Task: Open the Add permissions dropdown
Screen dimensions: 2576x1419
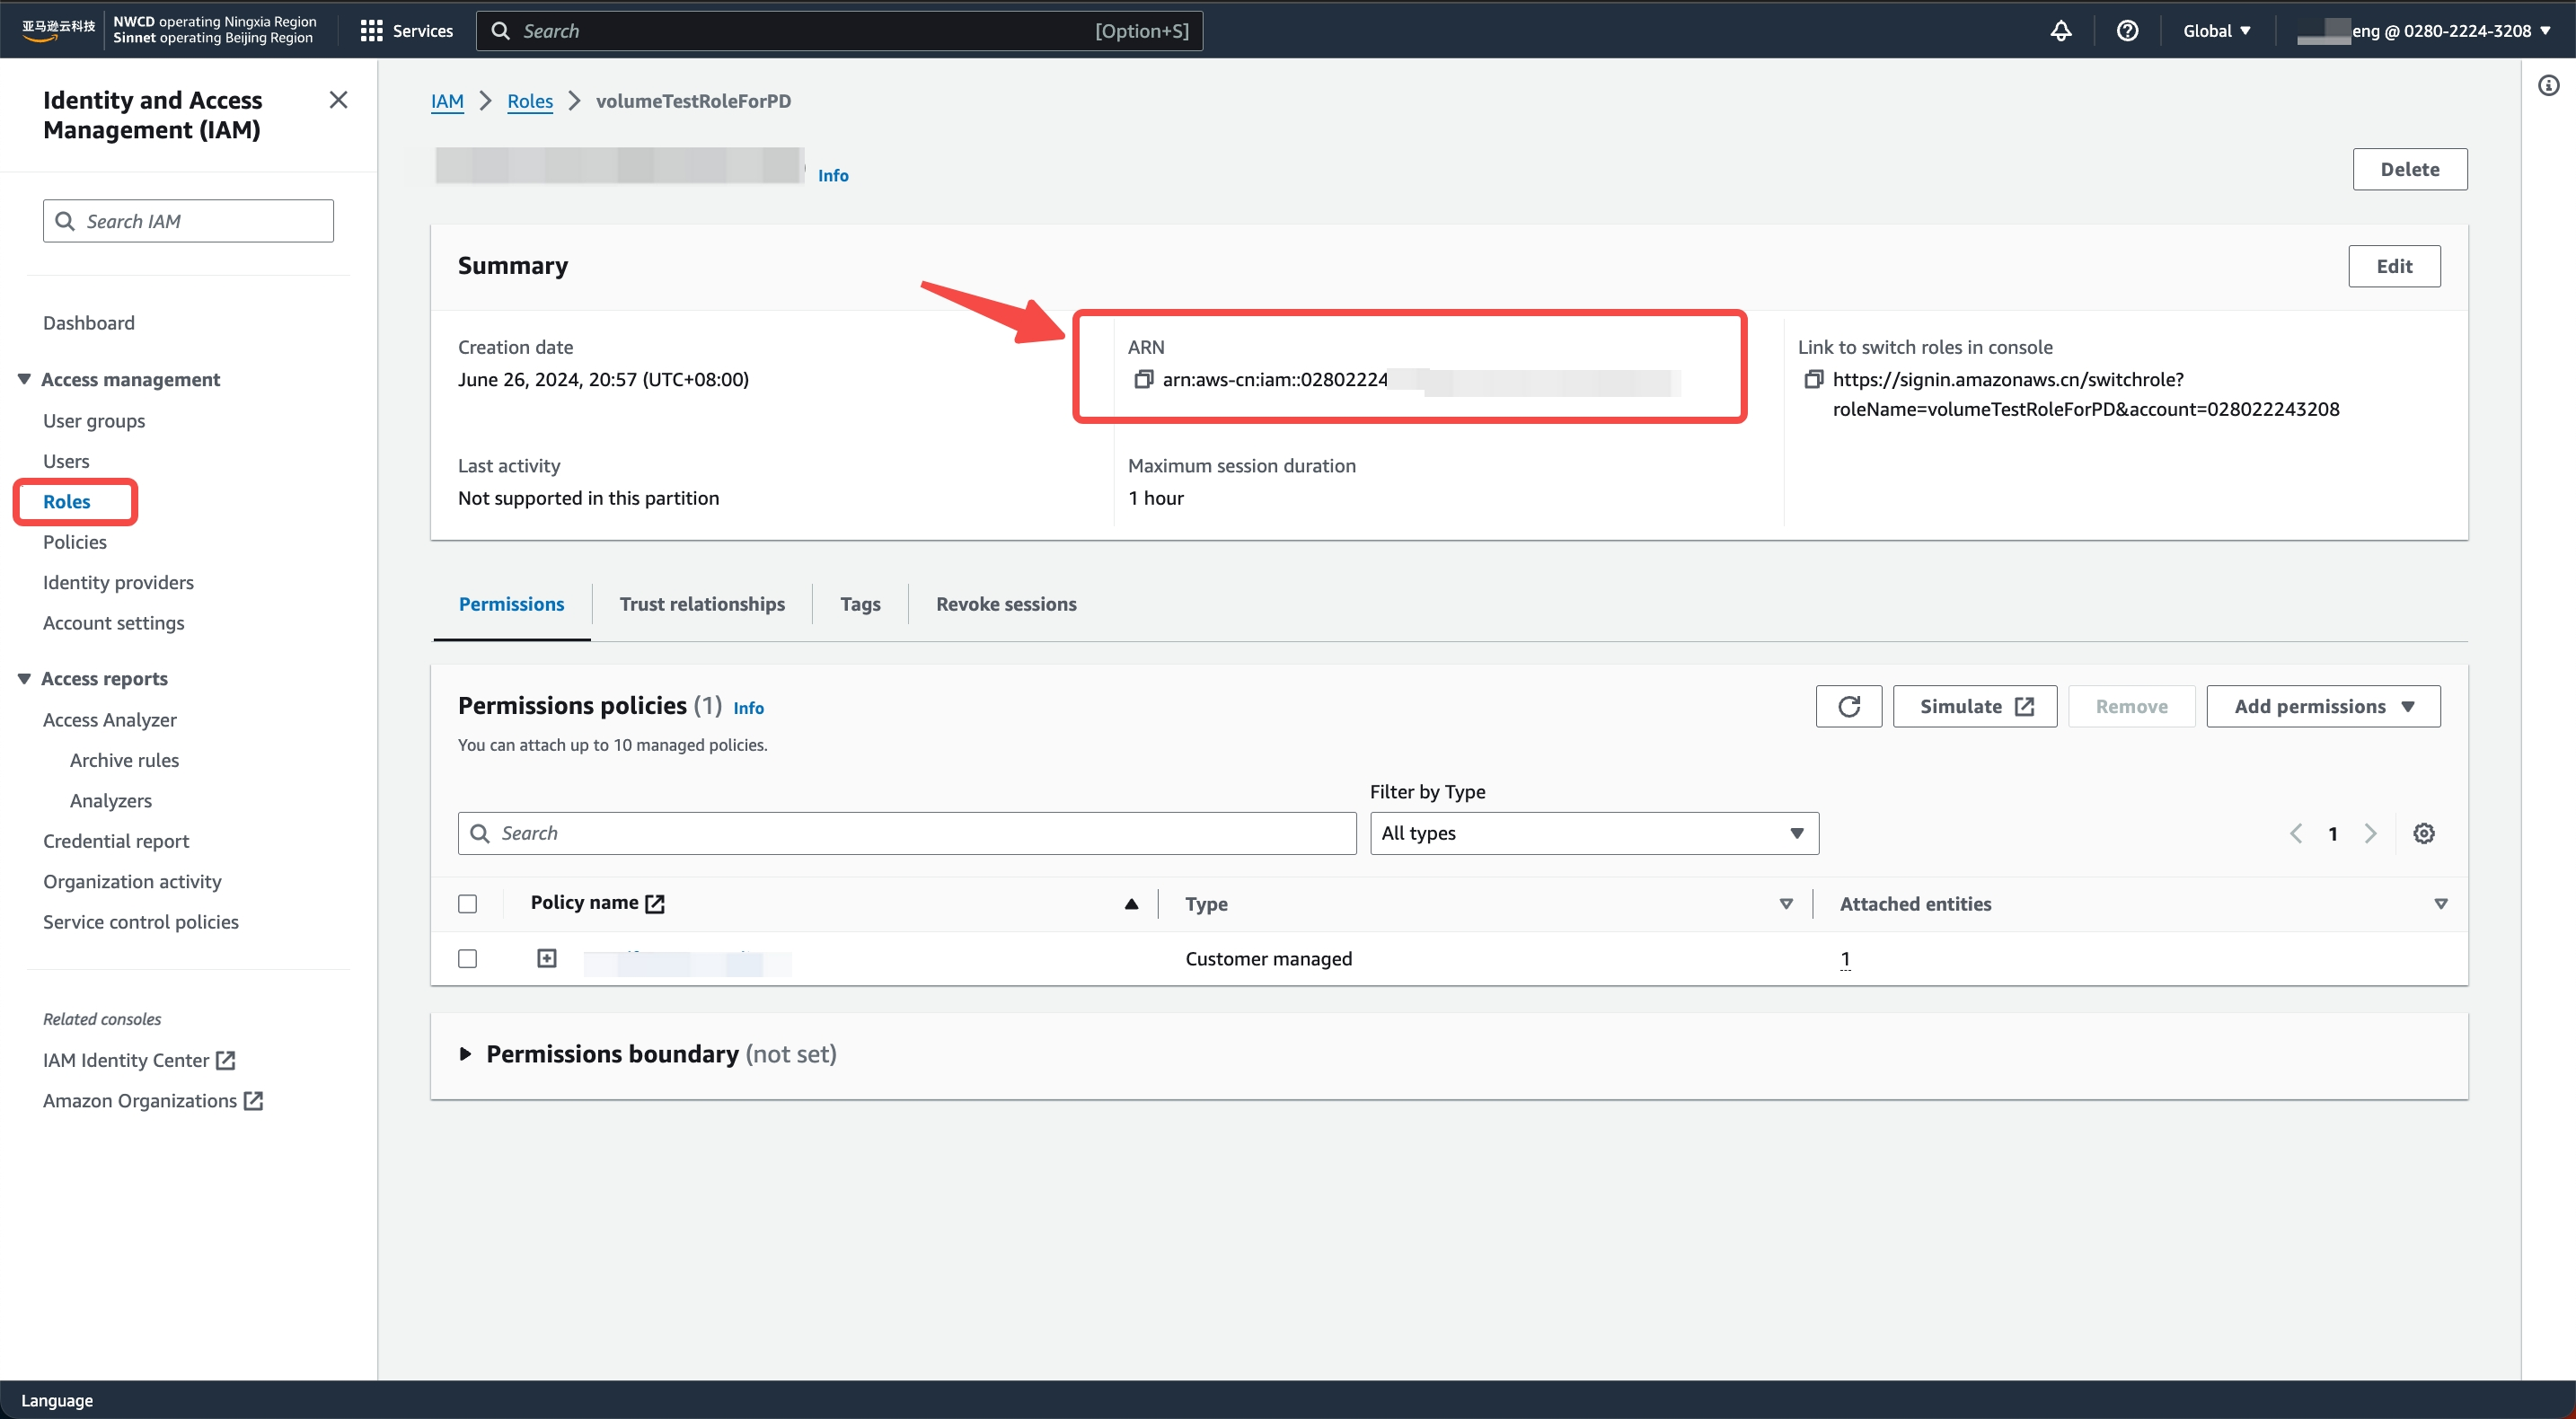Action: tap(2322, 706)
